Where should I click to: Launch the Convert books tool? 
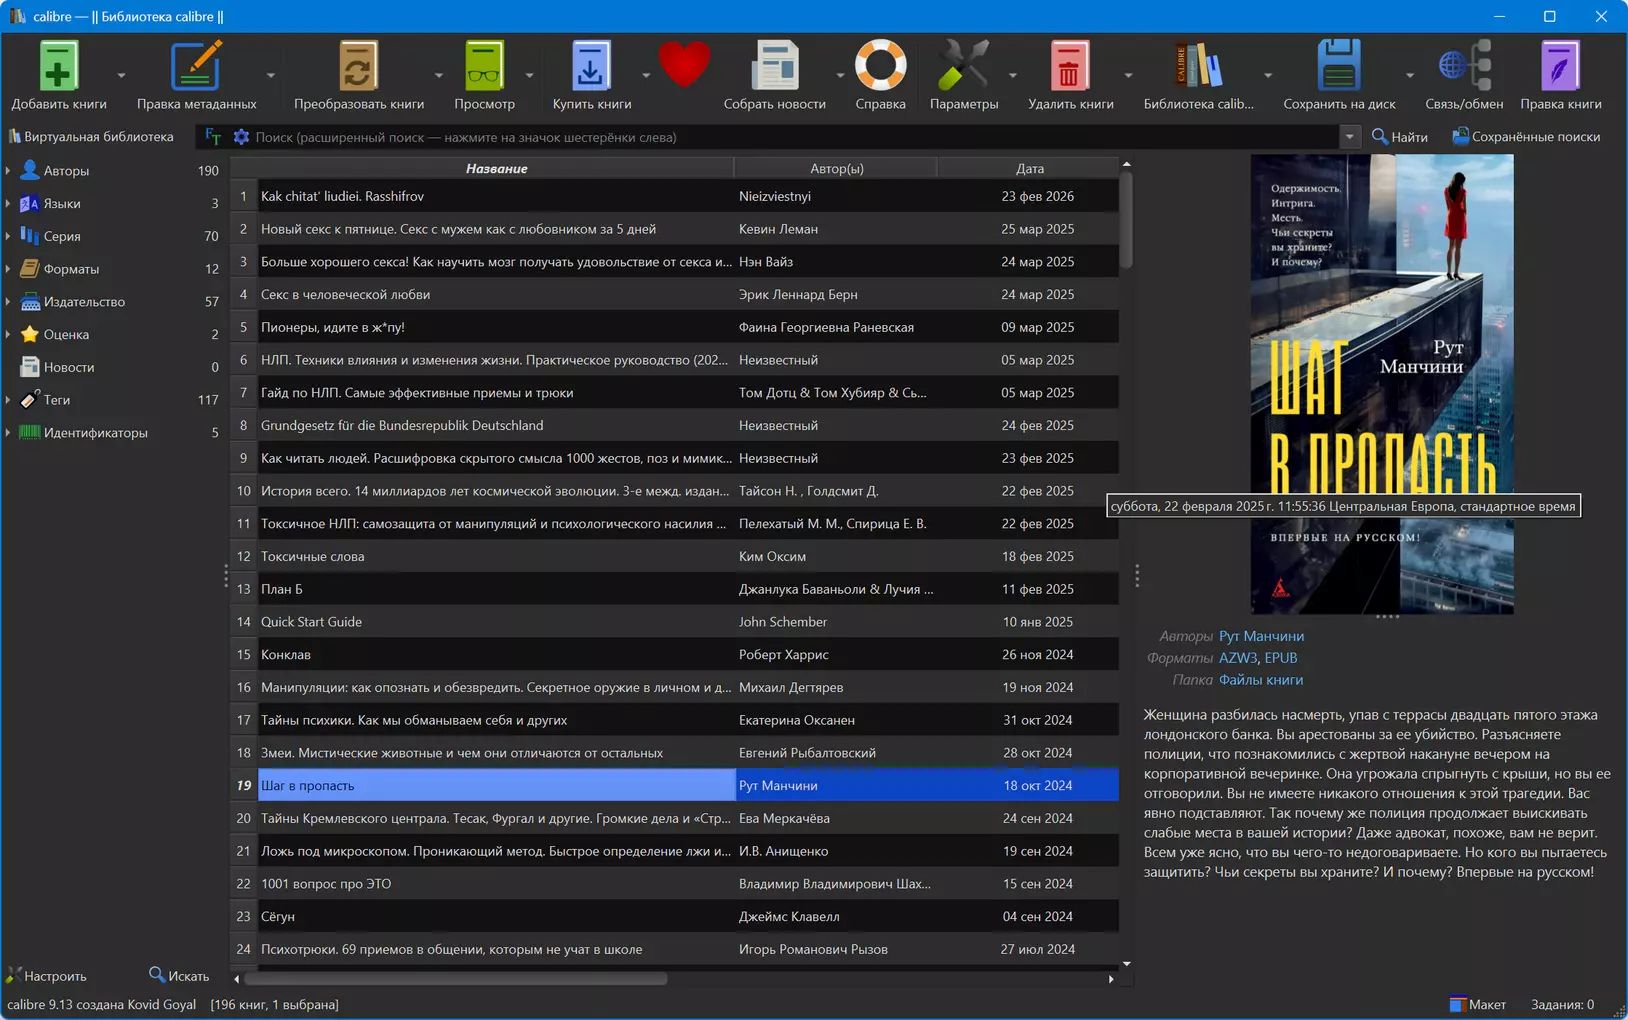pyautogui.click(x=358, y=66)
